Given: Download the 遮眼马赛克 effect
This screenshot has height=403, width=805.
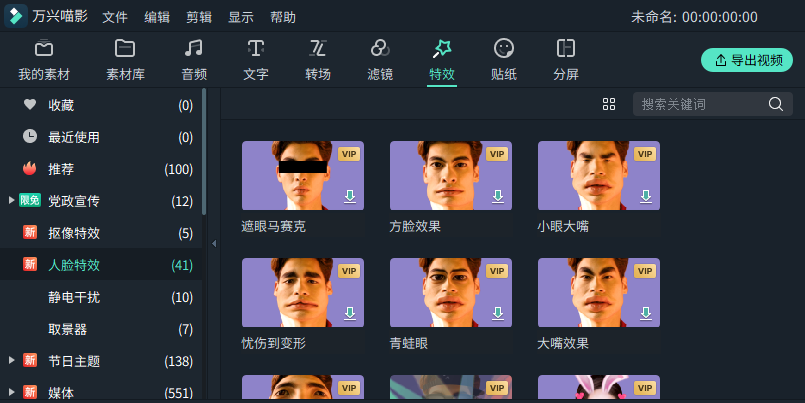Looking at the screenshot, I should pyautogui.click(x=350, y=196).
